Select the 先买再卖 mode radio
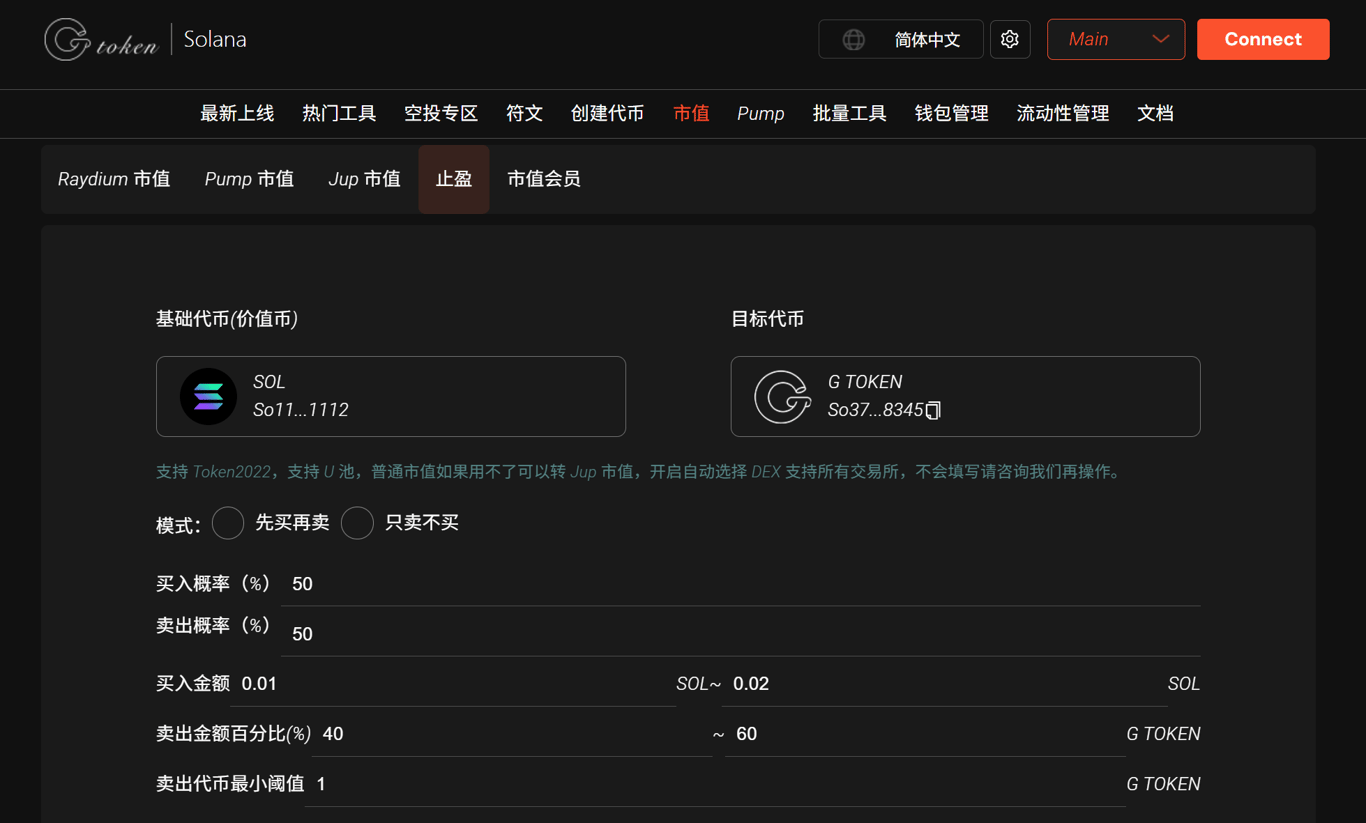Image resolution: width=1366 pixels, height=823 pixels. pyautogui.click(x=228, y=523)
